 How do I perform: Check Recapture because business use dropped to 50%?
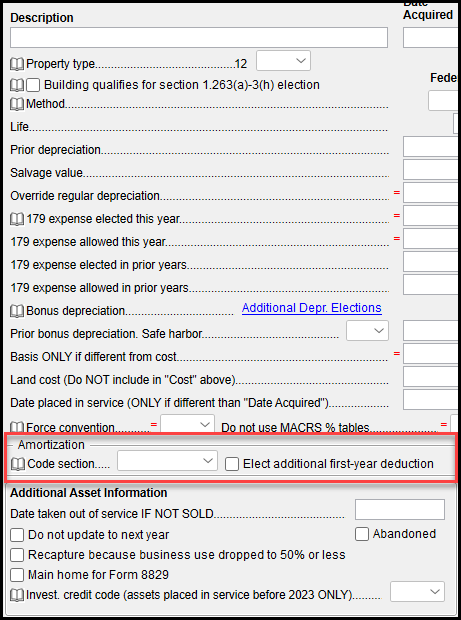[17, 555]
